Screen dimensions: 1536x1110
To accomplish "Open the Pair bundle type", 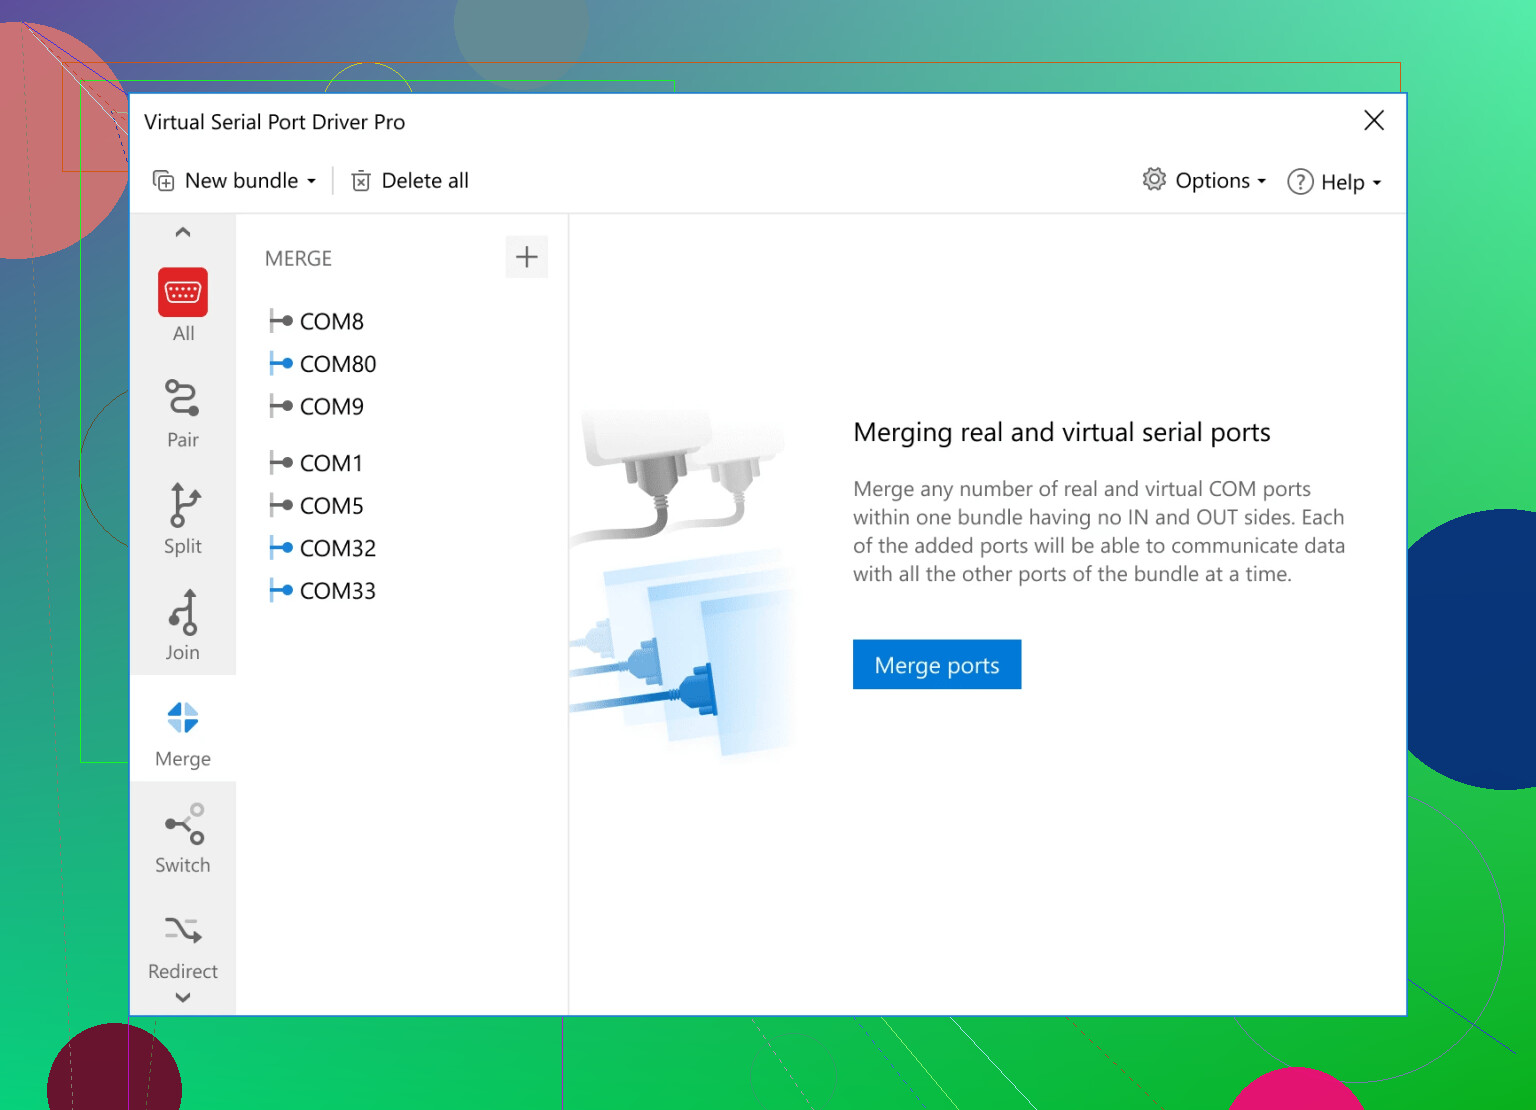I will 183,398.
